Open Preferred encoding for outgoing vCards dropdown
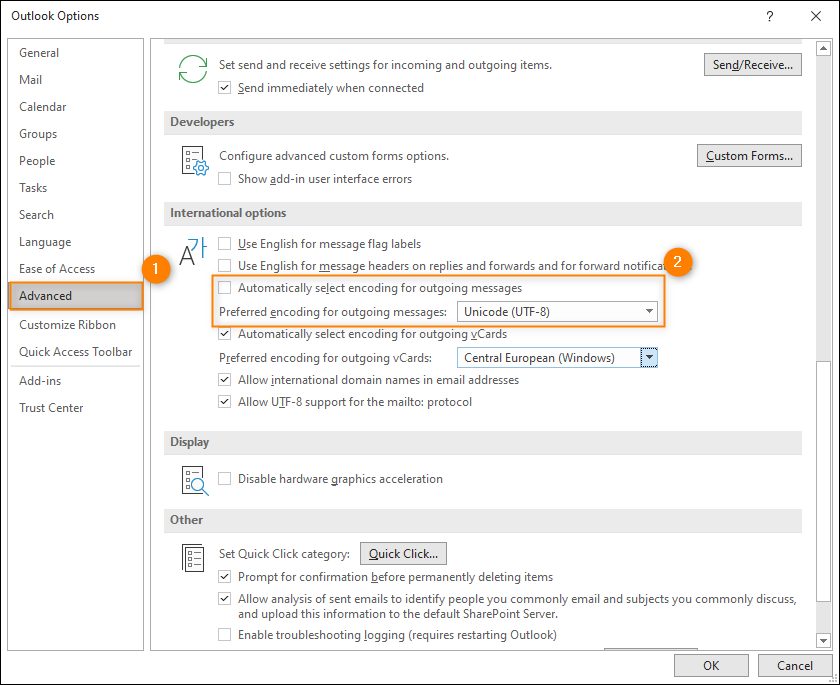The width and height of the screenshot is (840, 685). (x=557, y=358)
